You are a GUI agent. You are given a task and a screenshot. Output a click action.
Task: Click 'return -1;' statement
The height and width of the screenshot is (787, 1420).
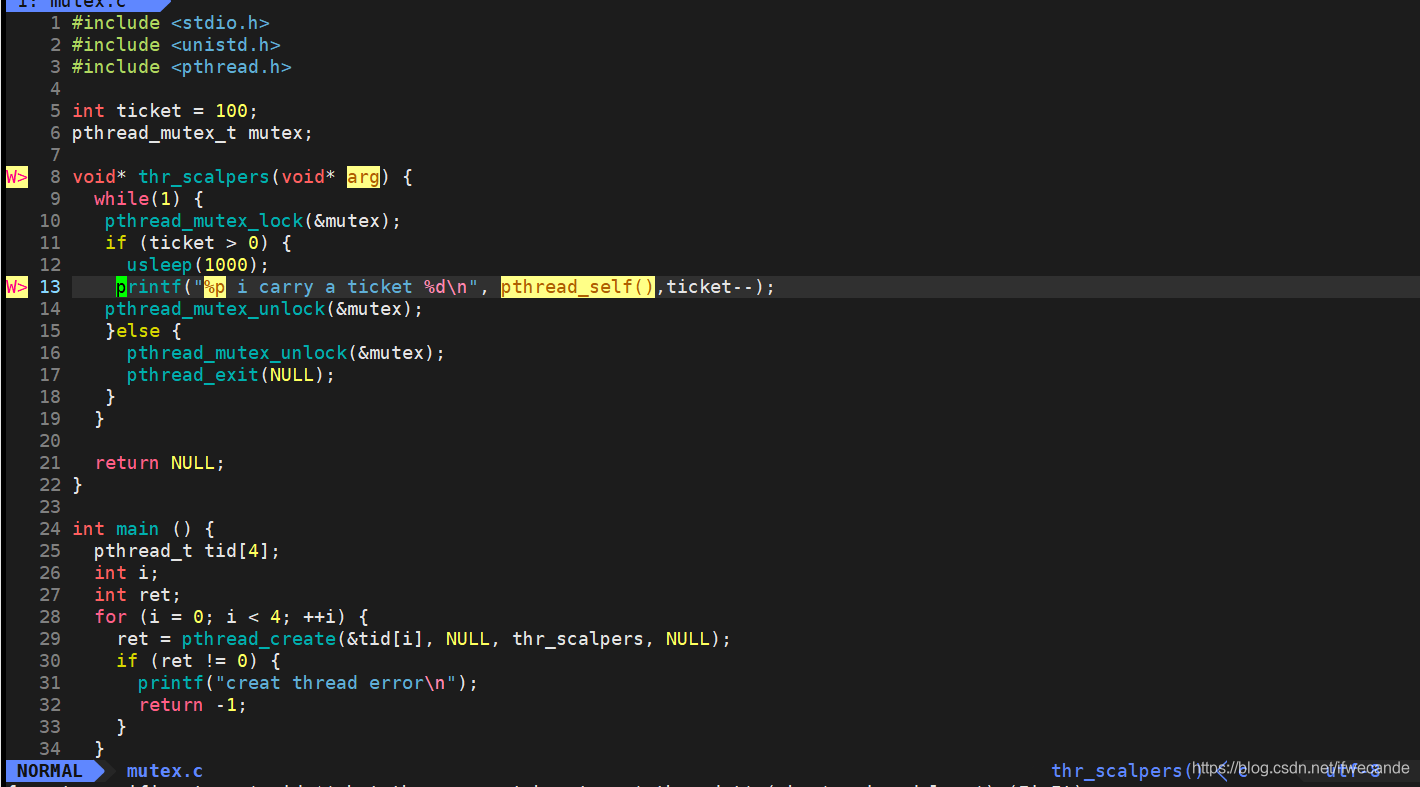[x=192, y=705]
